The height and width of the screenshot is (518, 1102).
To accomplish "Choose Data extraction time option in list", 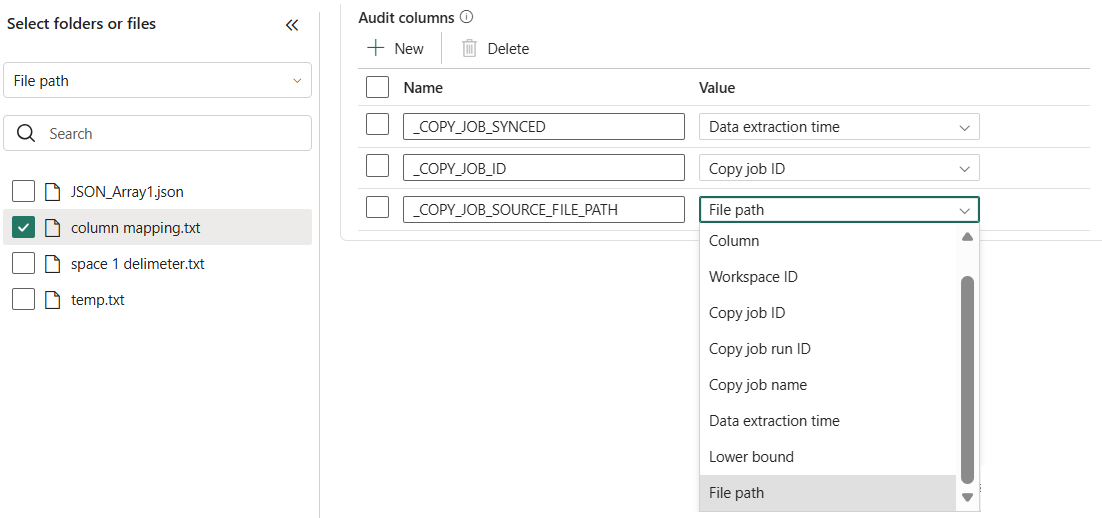I will tap(828, 420).
